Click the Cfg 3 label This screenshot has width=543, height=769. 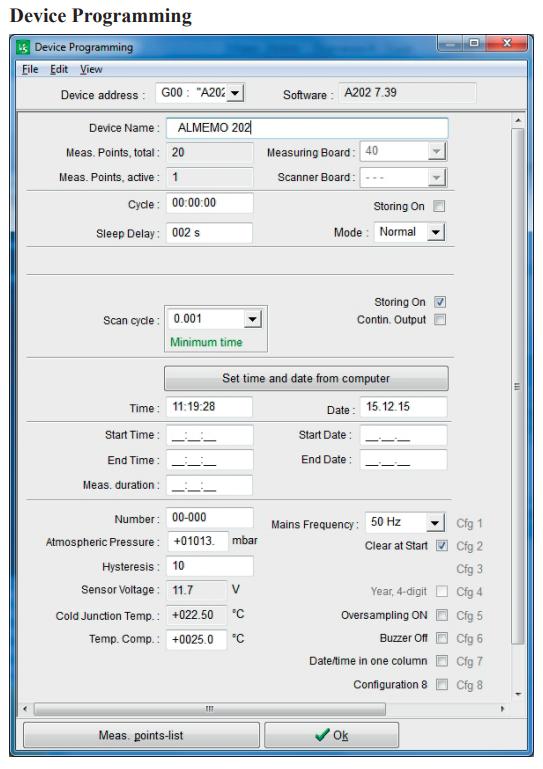pos(469,569)
